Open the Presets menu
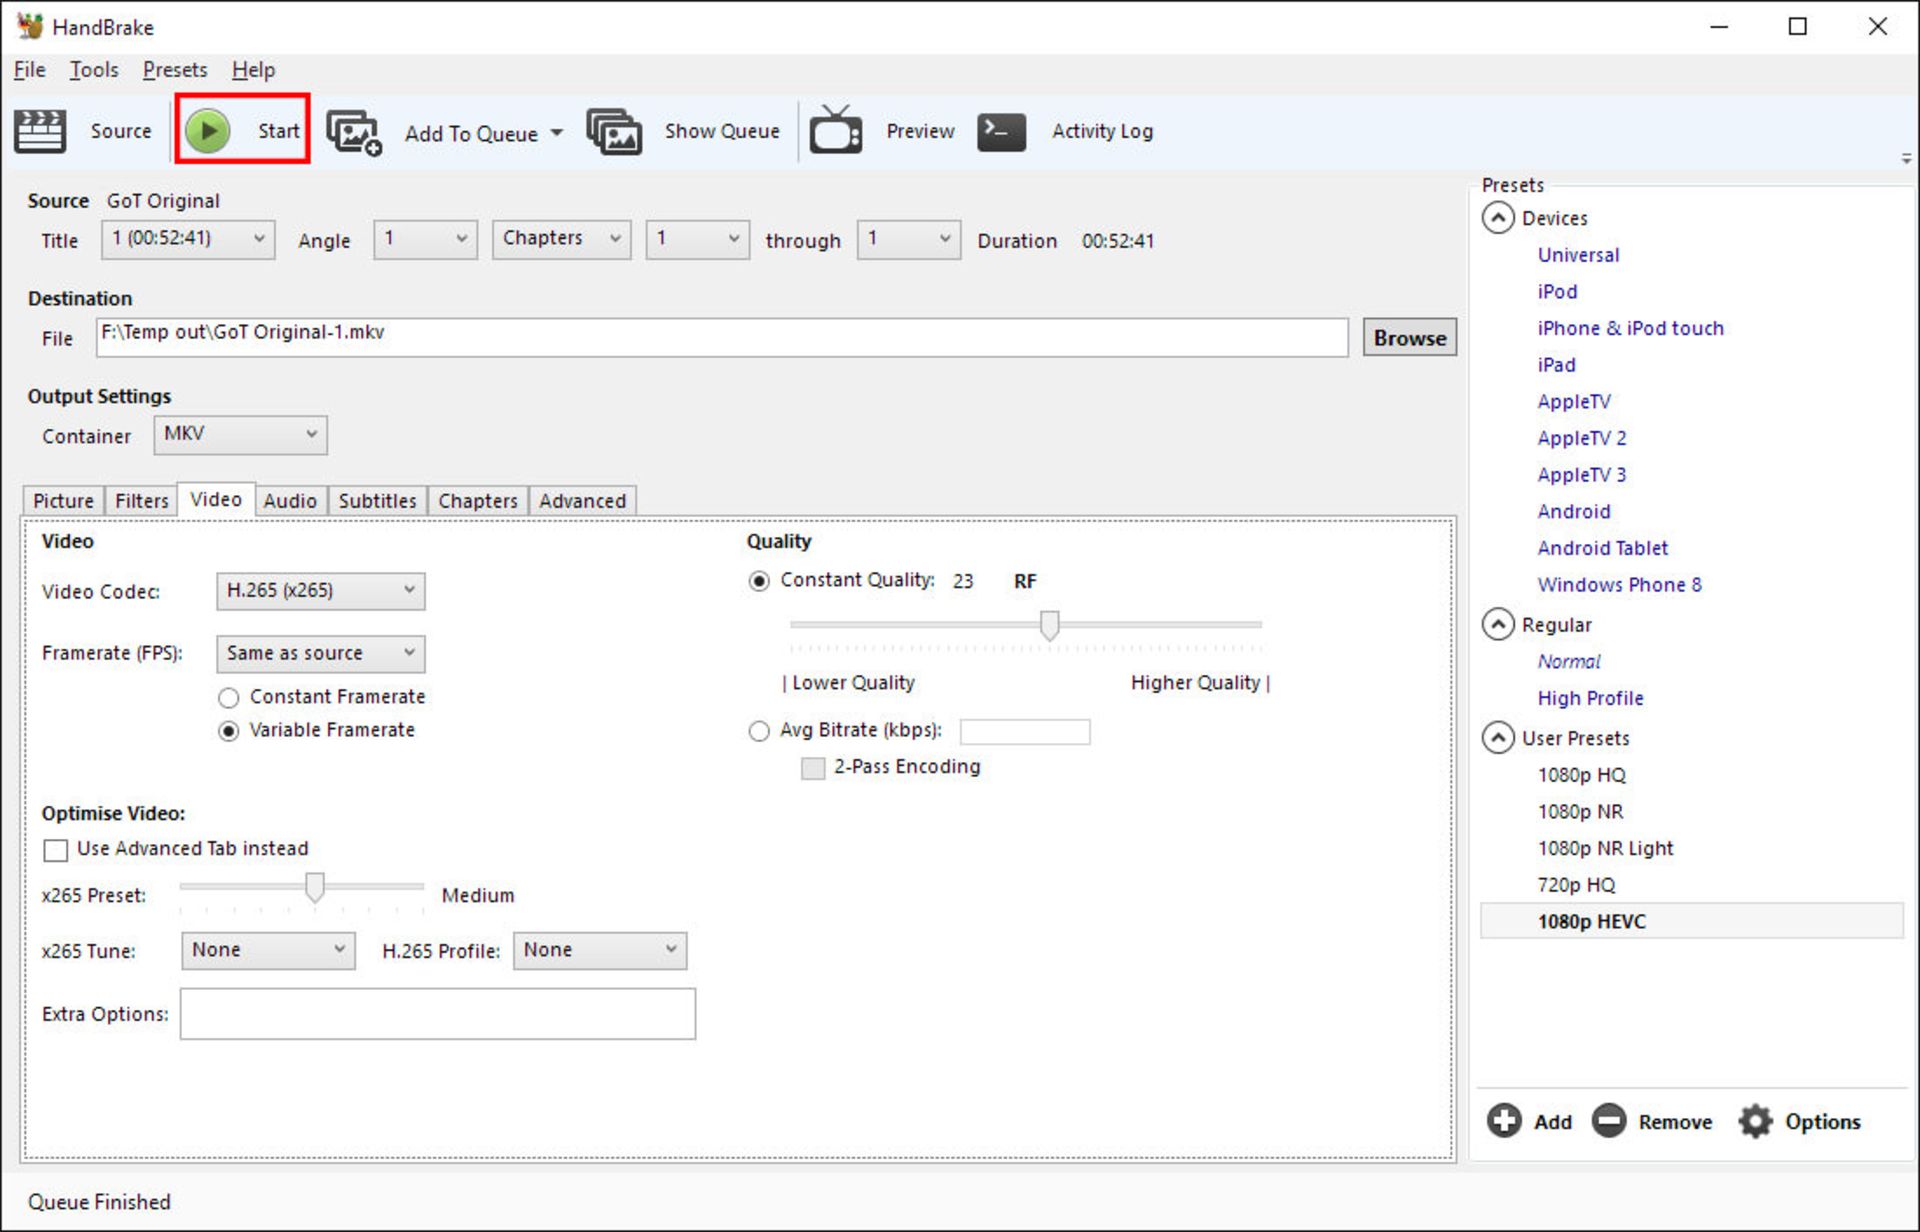Screen dimensions: 1920x1232 pos(175,70)
